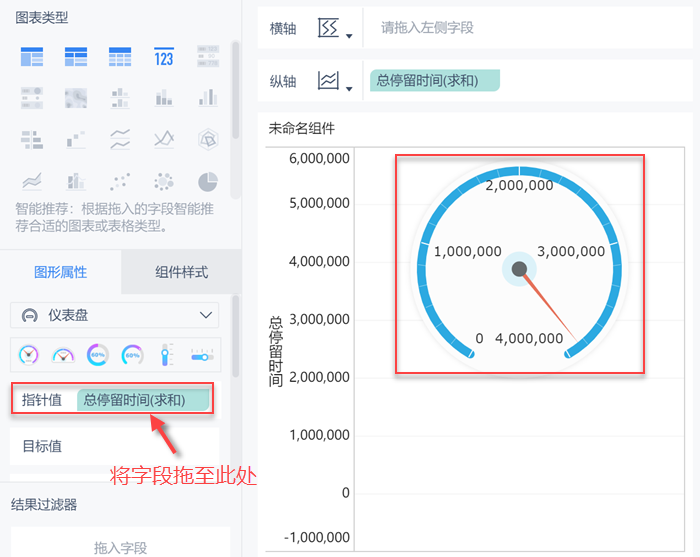Switch to the 图形属性 tab

click(x=60, y=272)
